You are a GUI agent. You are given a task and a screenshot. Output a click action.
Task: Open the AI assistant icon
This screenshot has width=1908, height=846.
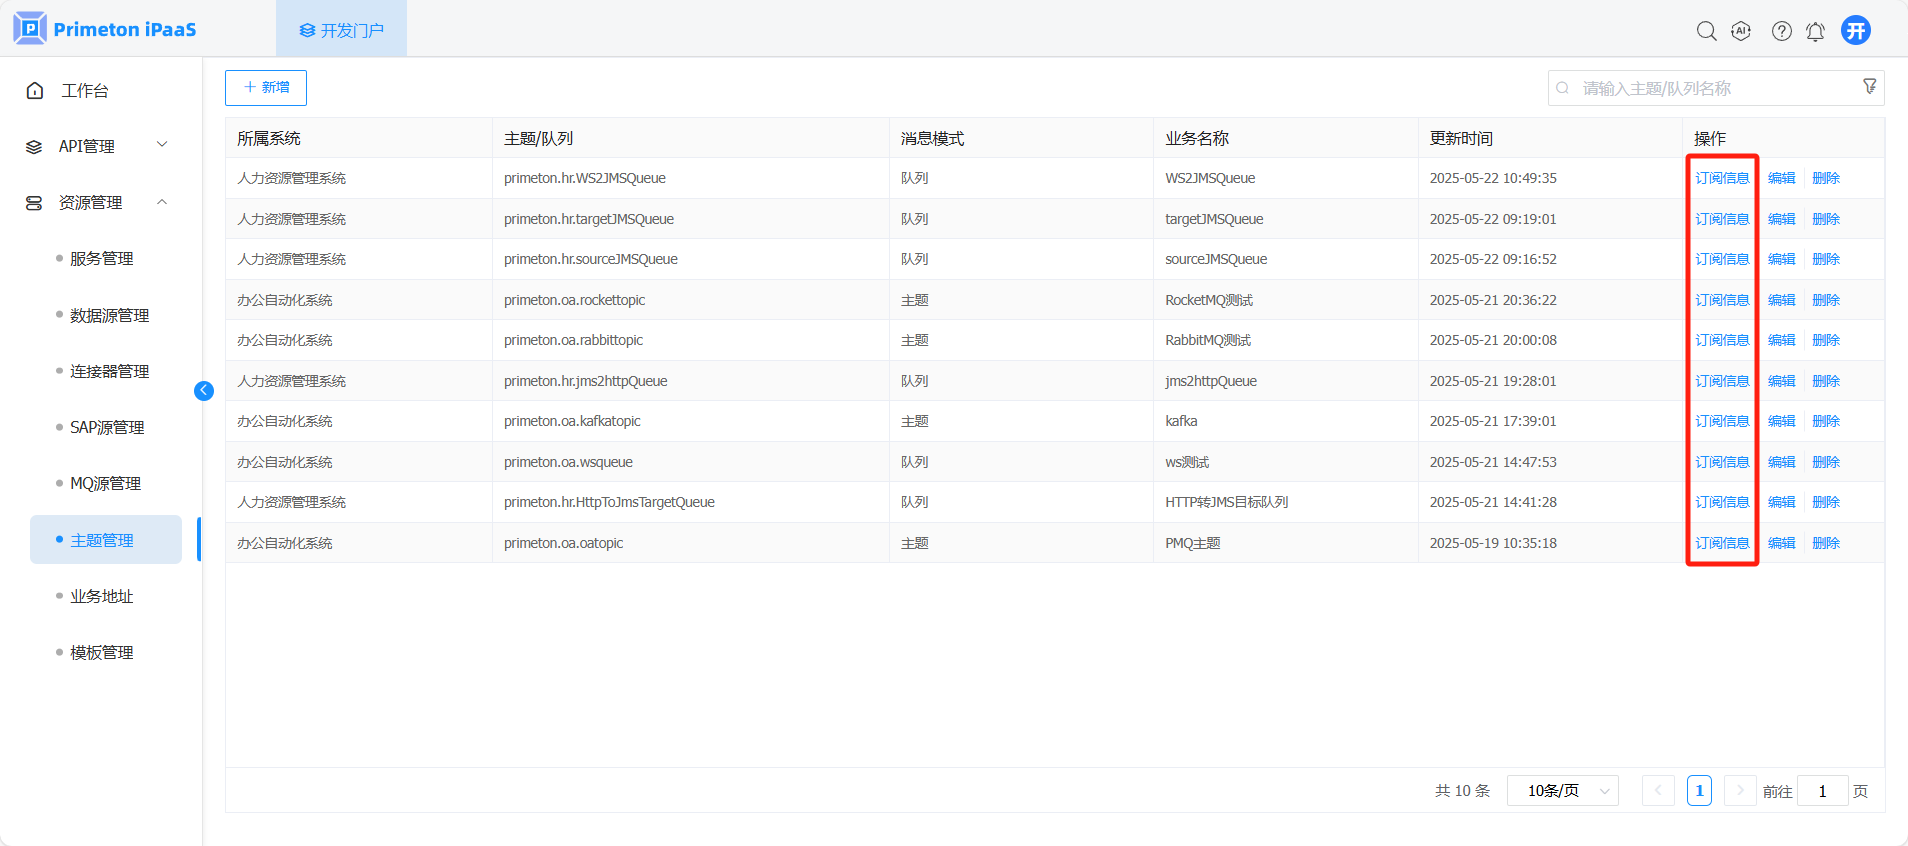1741,31
